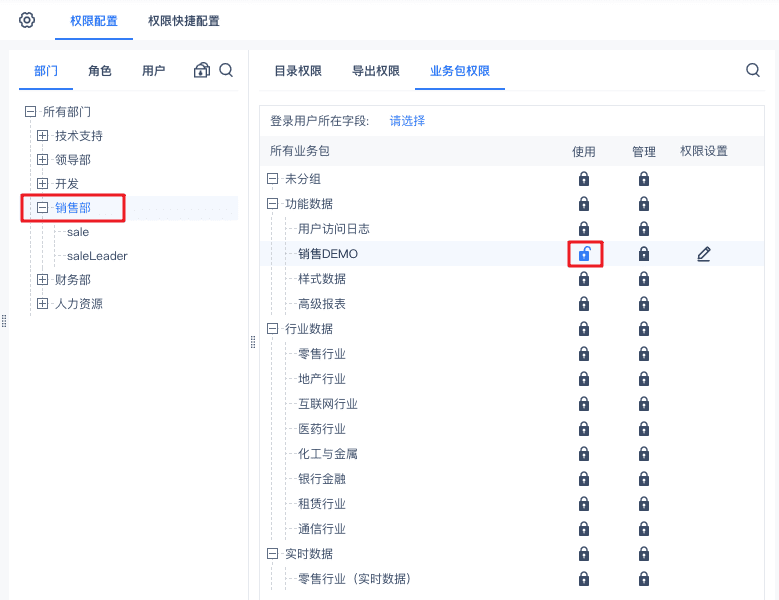This screenshot has height=600, width=779.
Task: Click the settings gear icon
Action: (x=27, y=20)
